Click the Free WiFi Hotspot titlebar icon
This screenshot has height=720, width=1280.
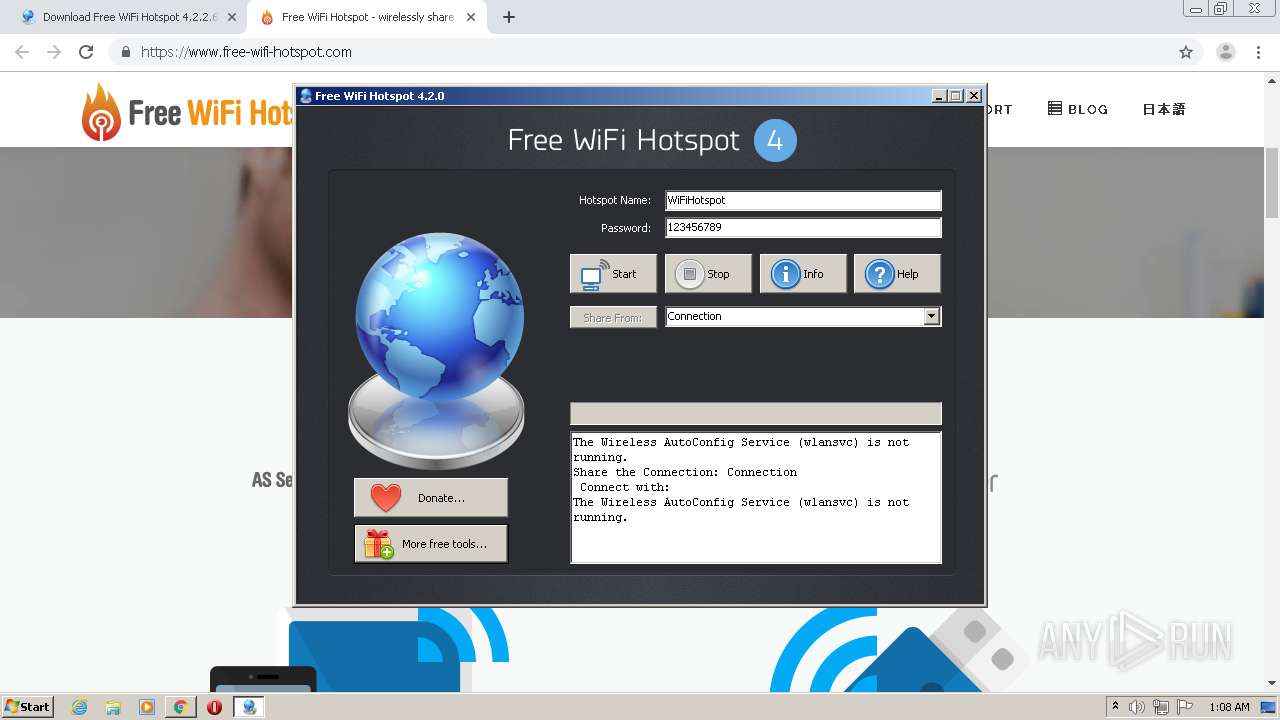click(x=306, y=96)
